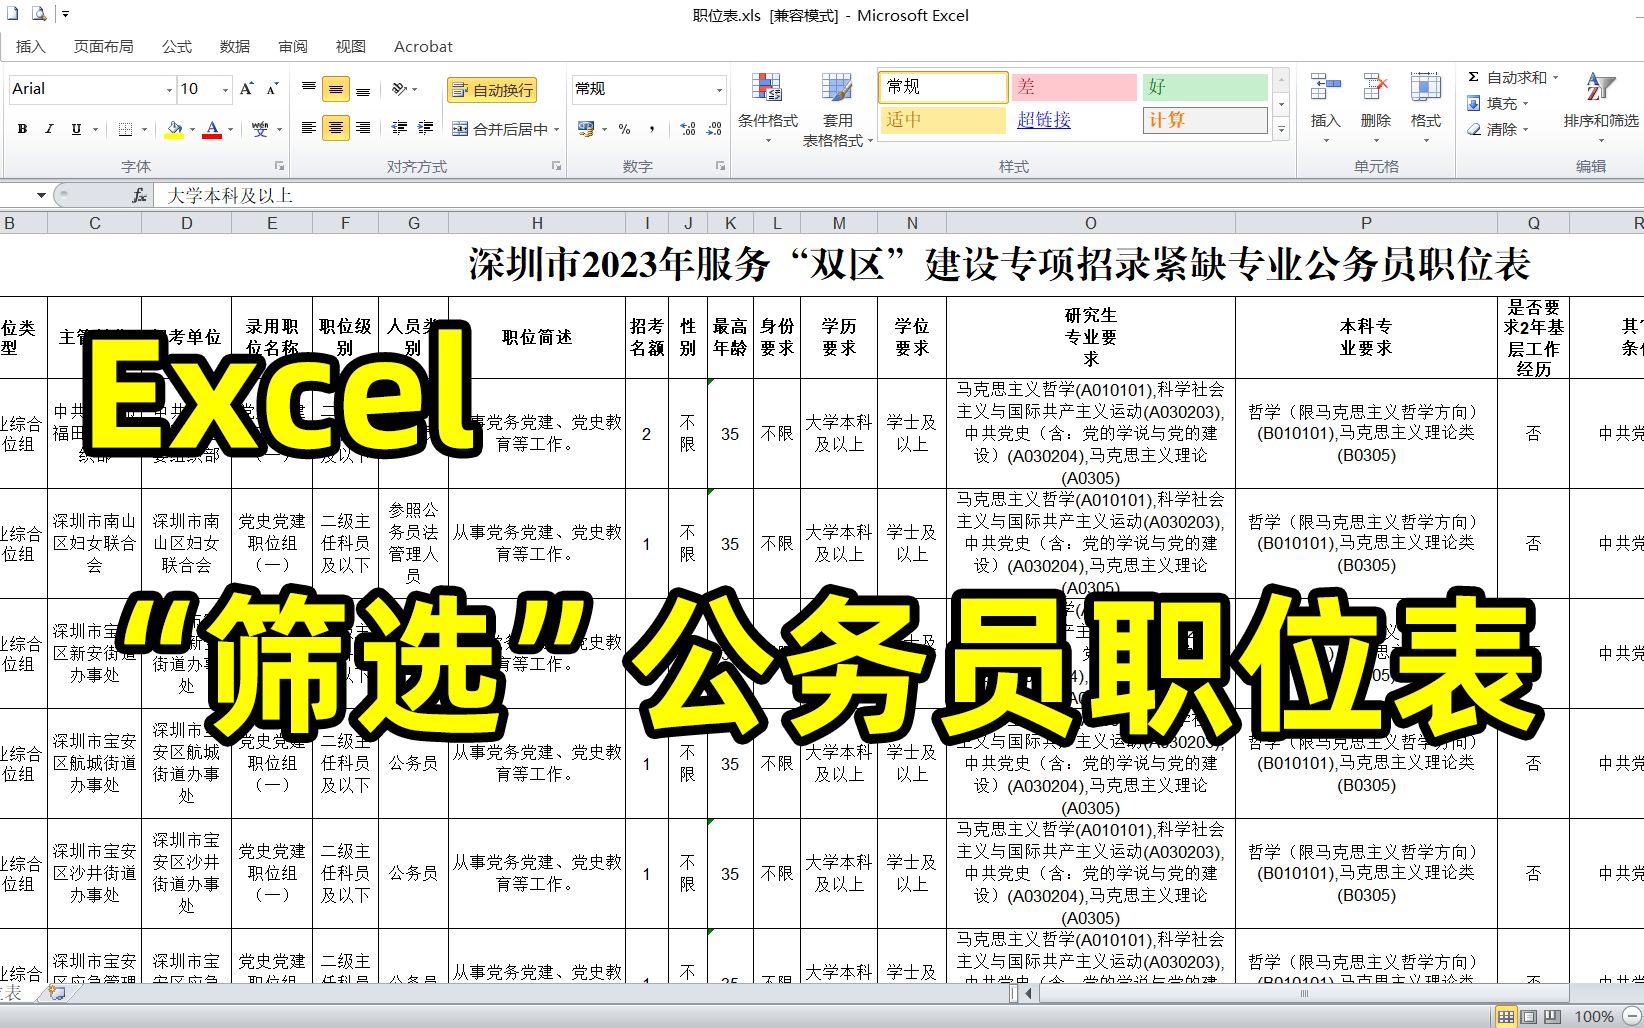Set top vertical alignment
Viewport: 1644px width, 1028px height.
pos(309,89)
